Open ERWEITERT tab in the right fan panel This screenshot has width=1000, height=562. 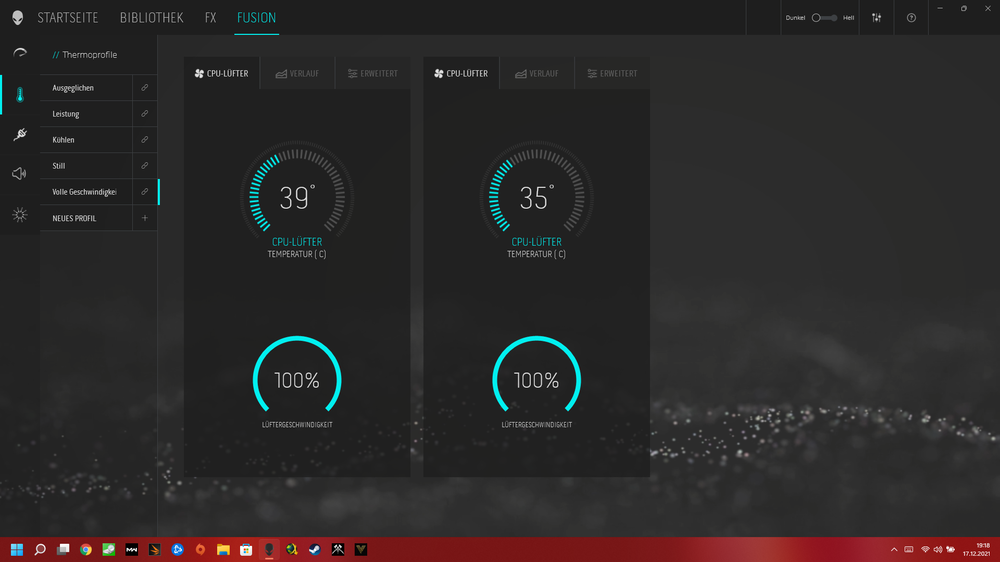[x=612, y=73]
